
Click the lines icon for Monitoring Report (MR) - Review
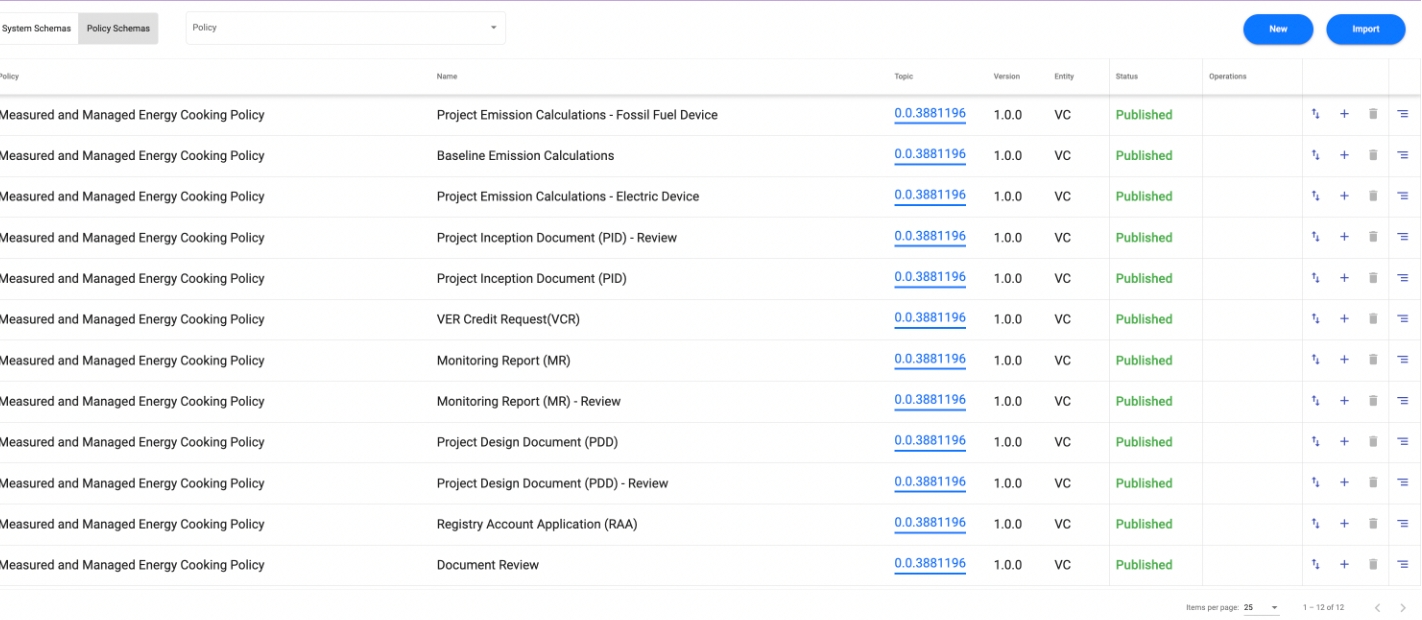tap(1402, 401)
